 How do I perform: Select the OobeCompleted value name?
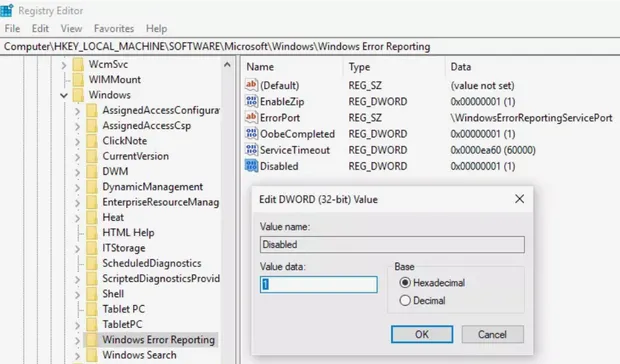pos(297,134)
